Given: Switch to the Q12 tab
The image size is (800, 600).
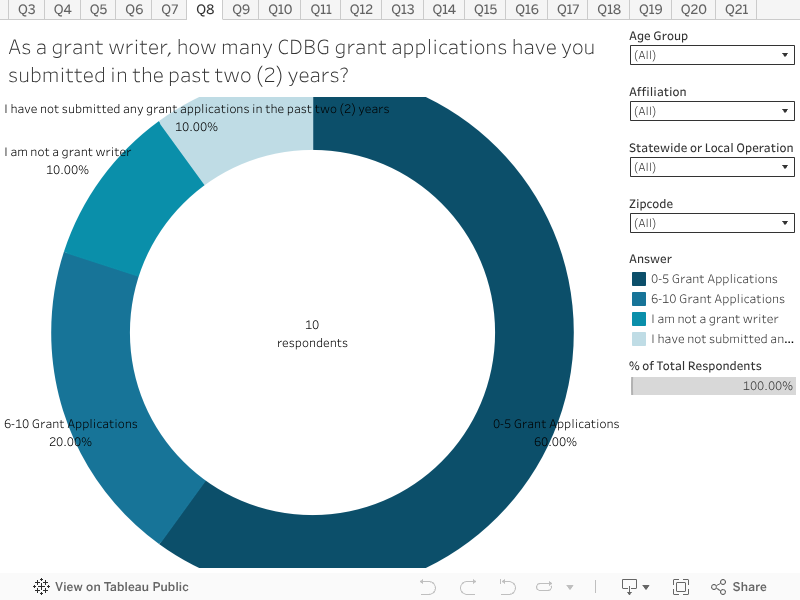Looking at the screenshot, I should [361, 9].
